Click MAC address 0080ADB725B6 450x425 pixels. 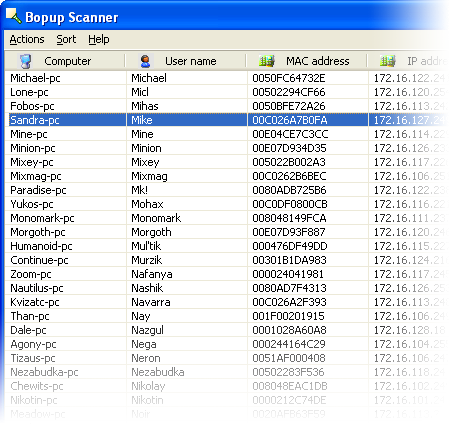289,190
